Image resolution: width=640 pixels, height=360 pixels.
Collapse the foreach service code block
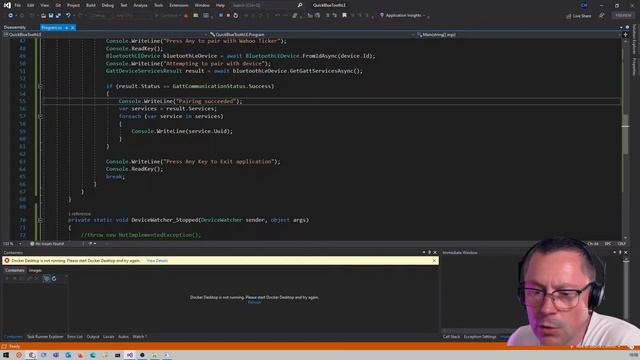pyautogui.click(x=40, y=116)
